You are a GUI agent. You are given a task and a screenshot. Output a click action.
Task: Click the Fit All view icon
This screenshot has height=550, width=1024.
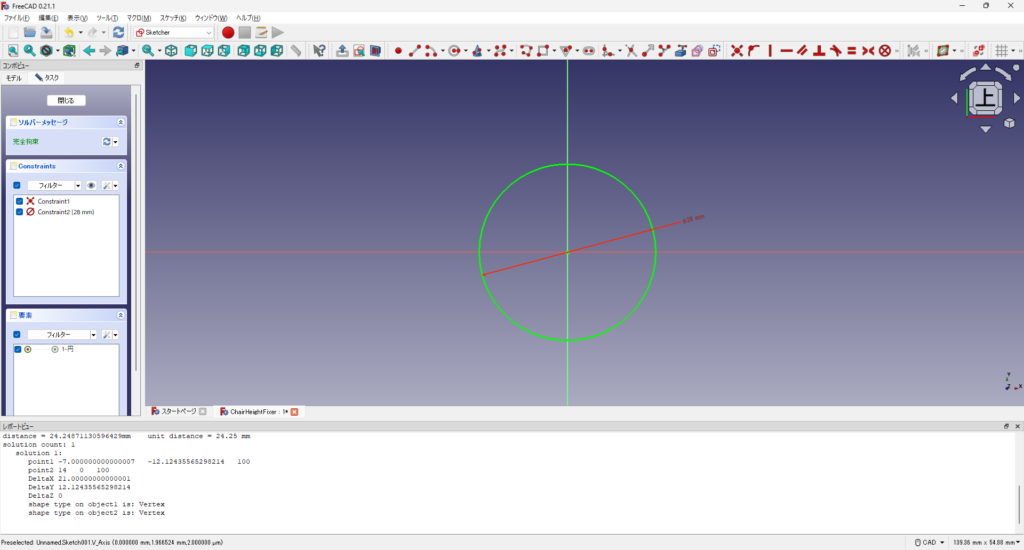(13, 50)
